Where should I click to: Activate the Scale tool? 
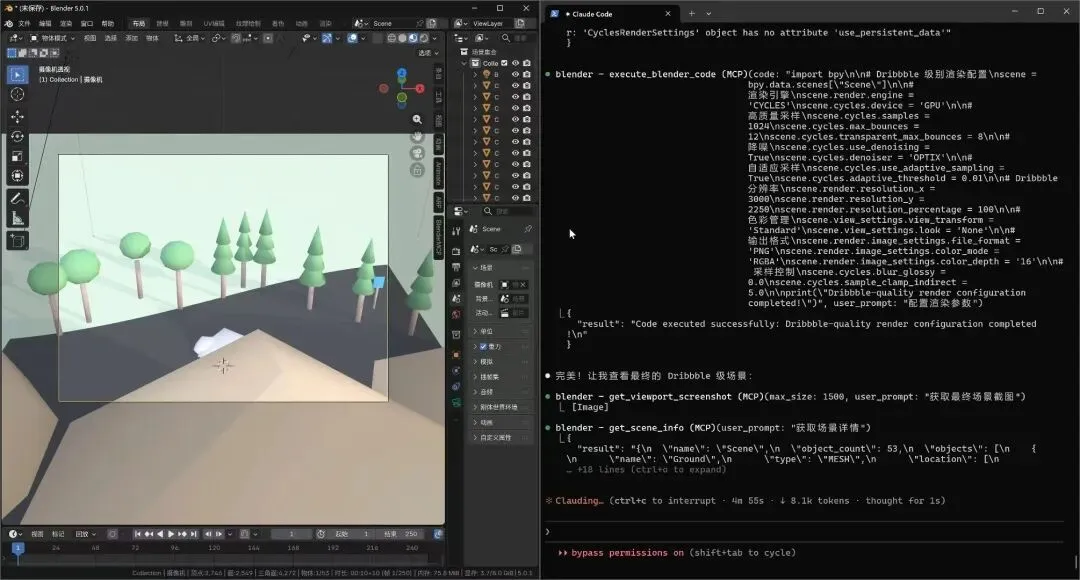point(18,156)
